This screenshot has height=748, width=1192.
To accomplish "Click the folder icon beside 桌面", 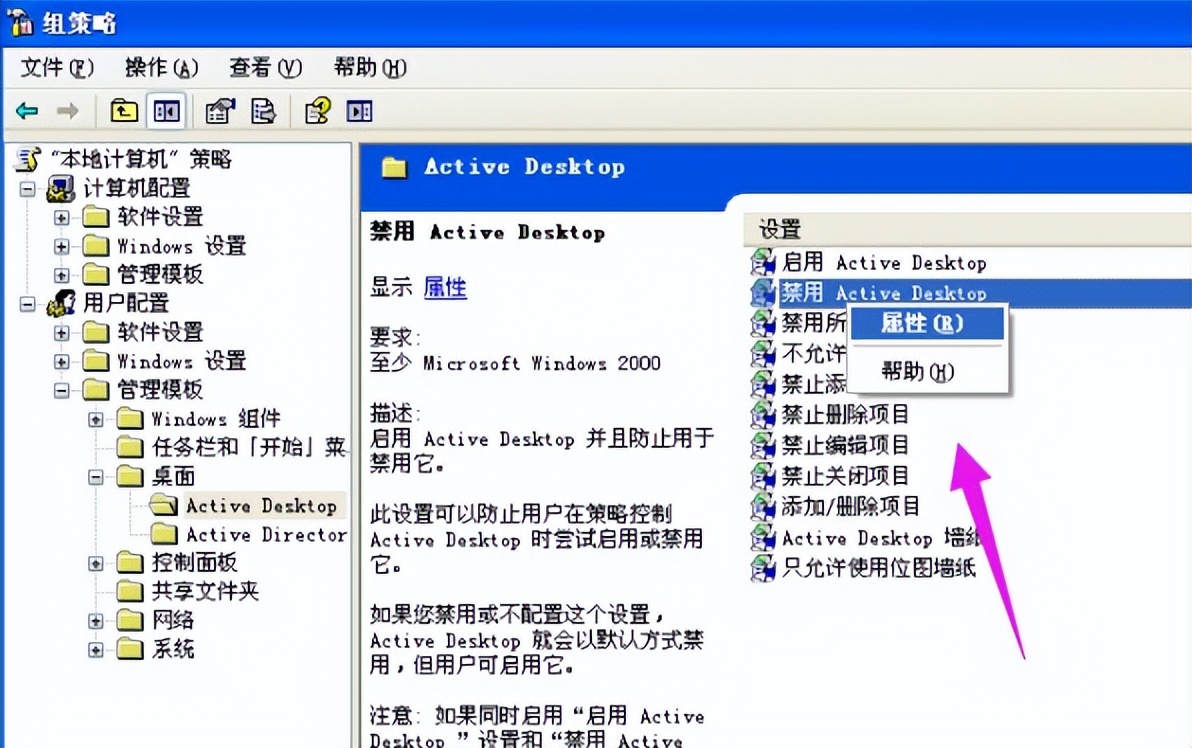I will coord(130,477).
